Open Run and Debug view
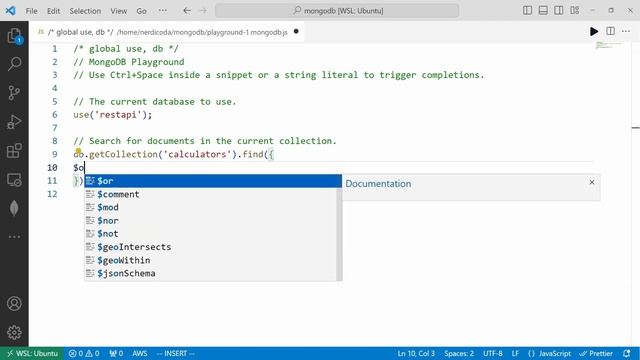Image resolution: width=640 pixels, height=360 pixels. coord(14,122)
